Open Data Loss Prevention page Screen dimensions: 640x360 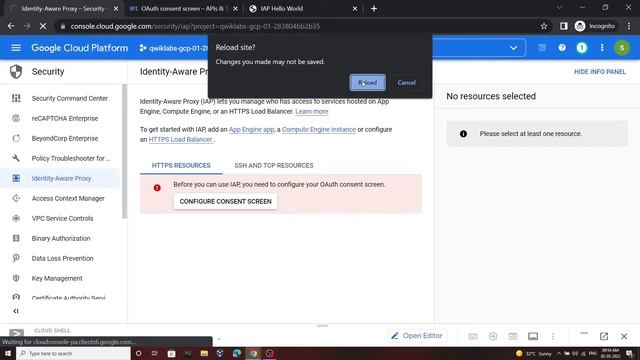(62, 258)
